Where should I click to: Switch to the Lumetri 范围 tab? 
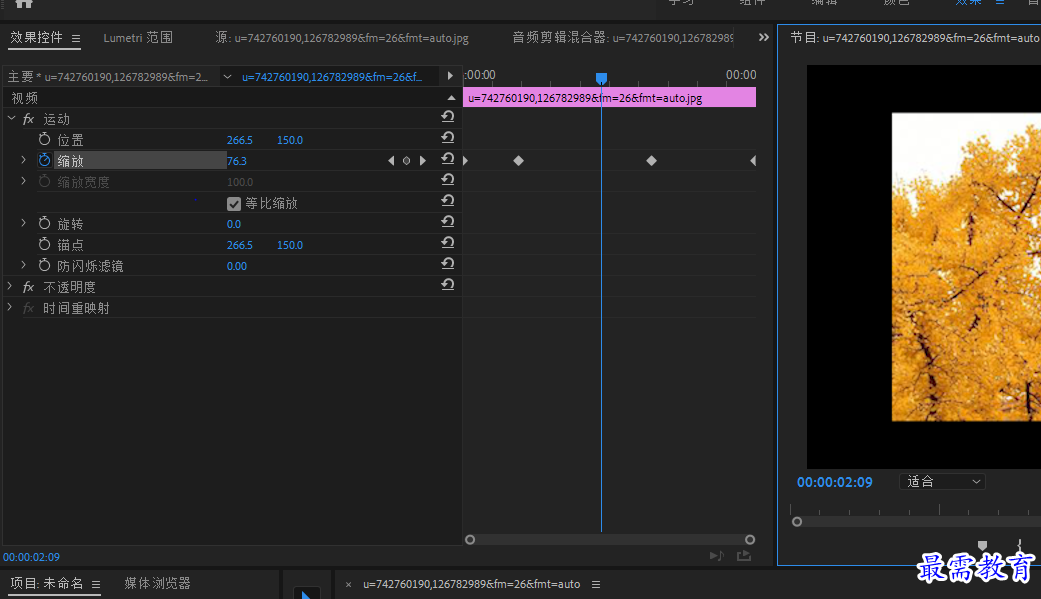tap(138, 38)
